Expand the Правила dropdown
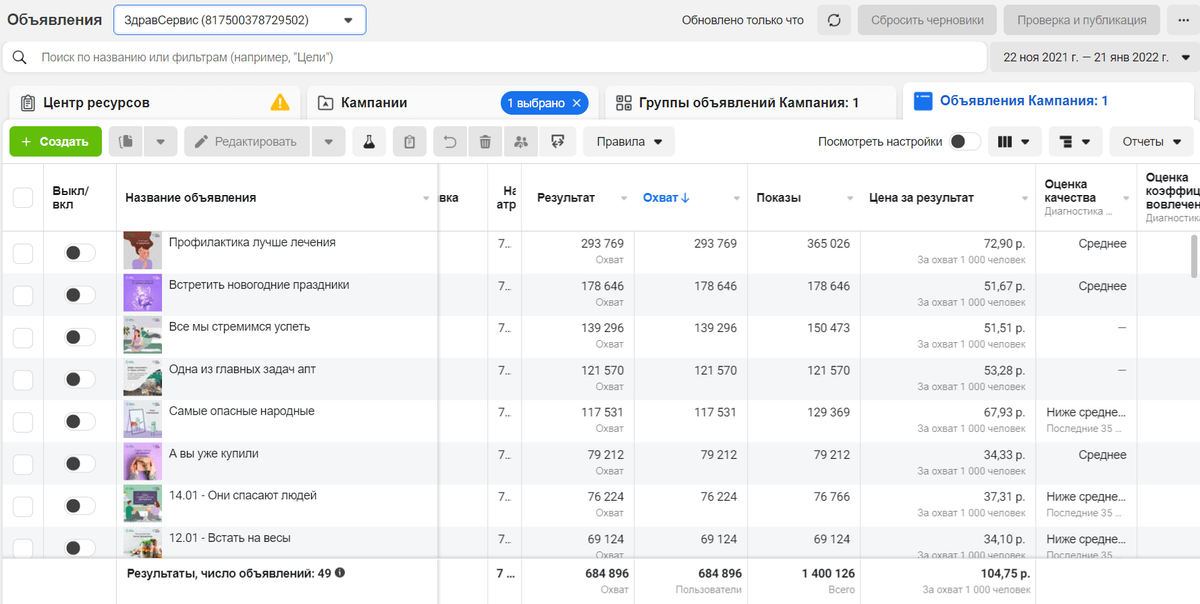 [x=629, y=142]
